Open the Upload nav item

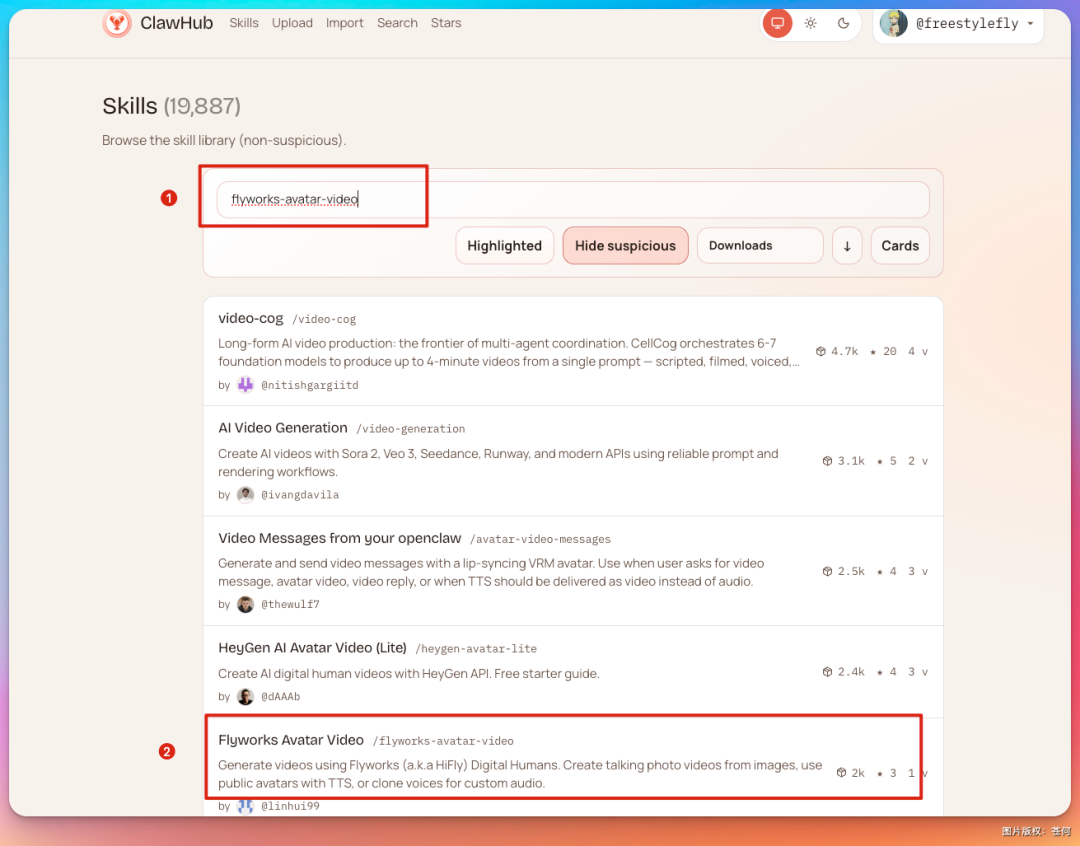292,23
